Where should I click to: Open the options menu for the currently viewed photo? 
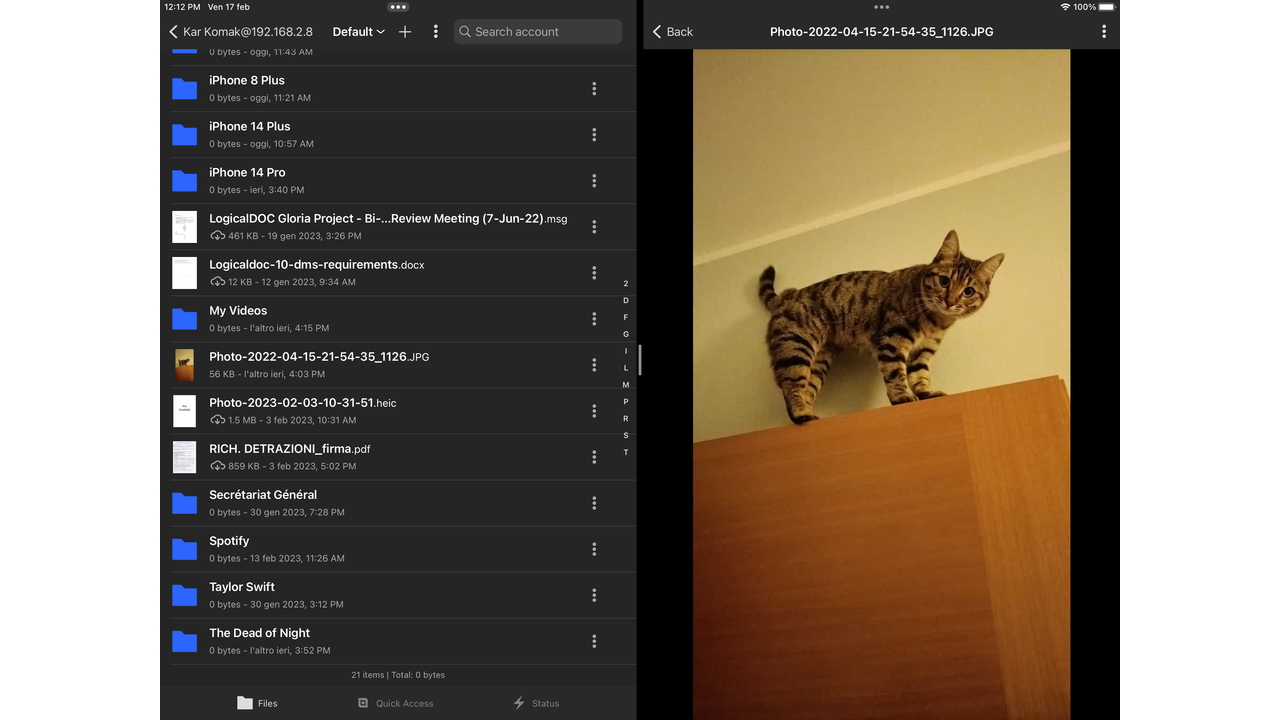click(x=1104, y=31)
